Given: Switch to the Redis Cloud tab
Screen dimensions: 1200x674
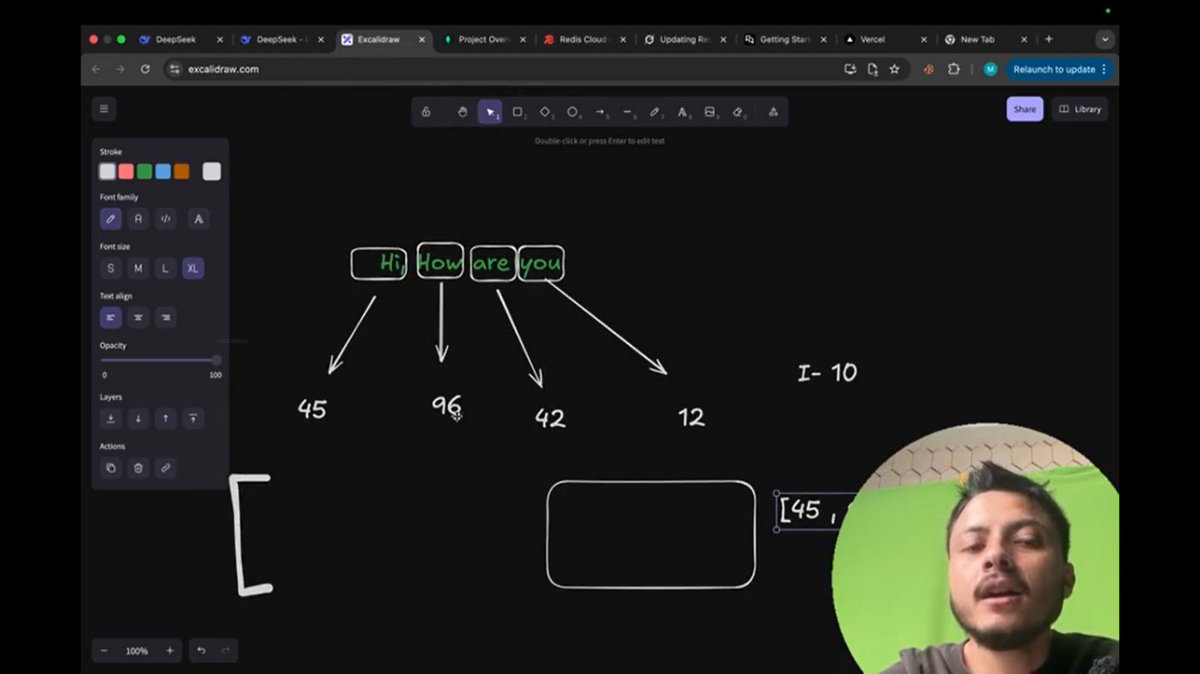Looking at the screenshot, I should click(584, 39).
